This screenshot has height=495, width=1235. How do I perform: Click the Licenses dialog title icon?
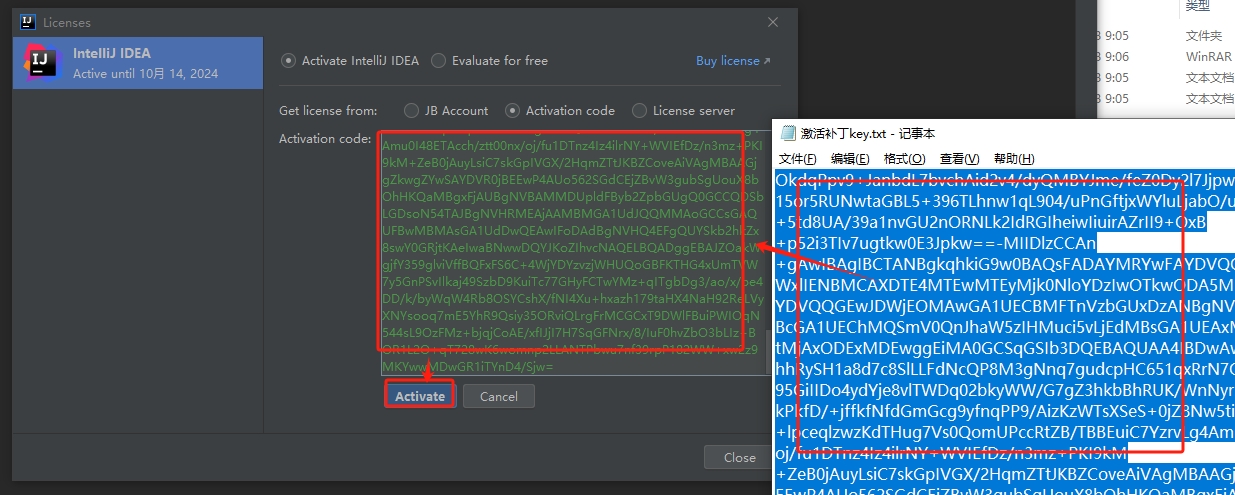point(27,21)
